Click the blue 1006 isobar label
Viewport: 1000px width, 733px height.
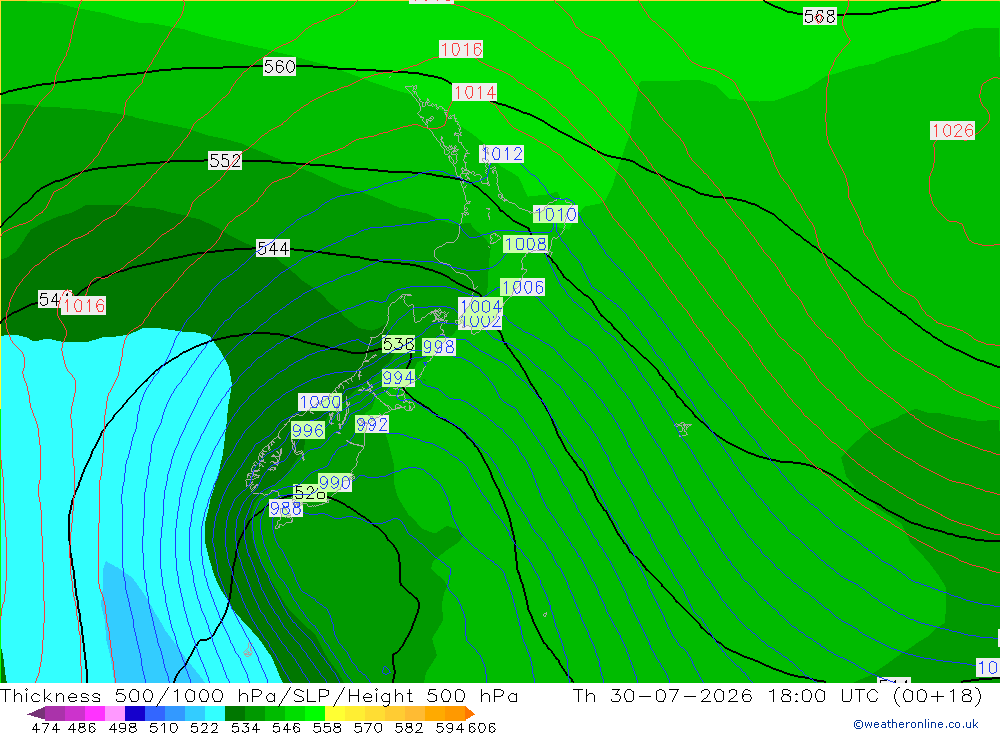522,287
